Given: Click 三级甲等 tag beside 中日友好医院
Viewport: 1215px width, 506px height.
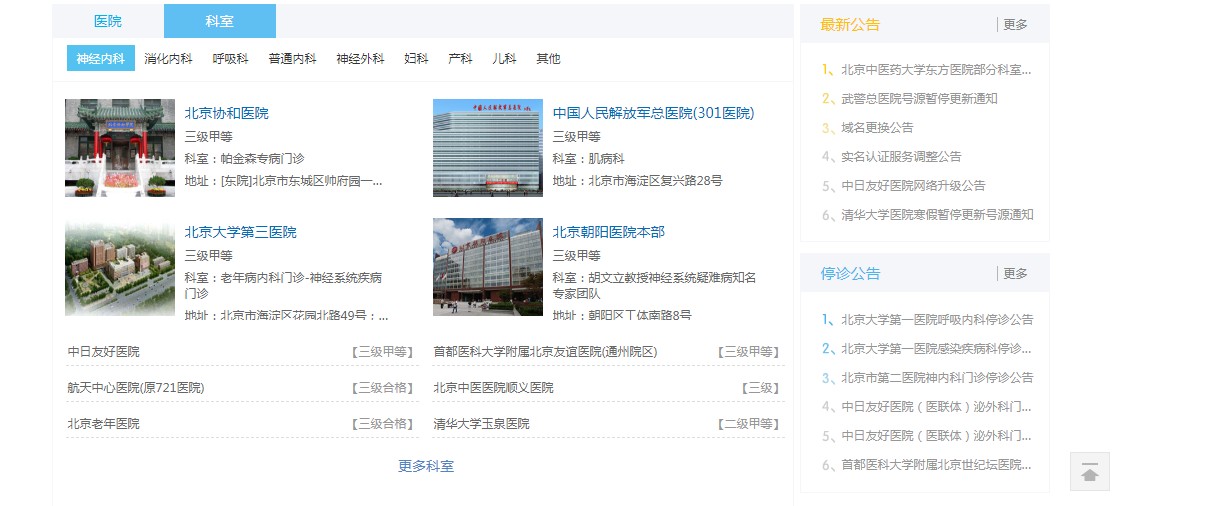Looking at the screenshot, I should (382, 352).
